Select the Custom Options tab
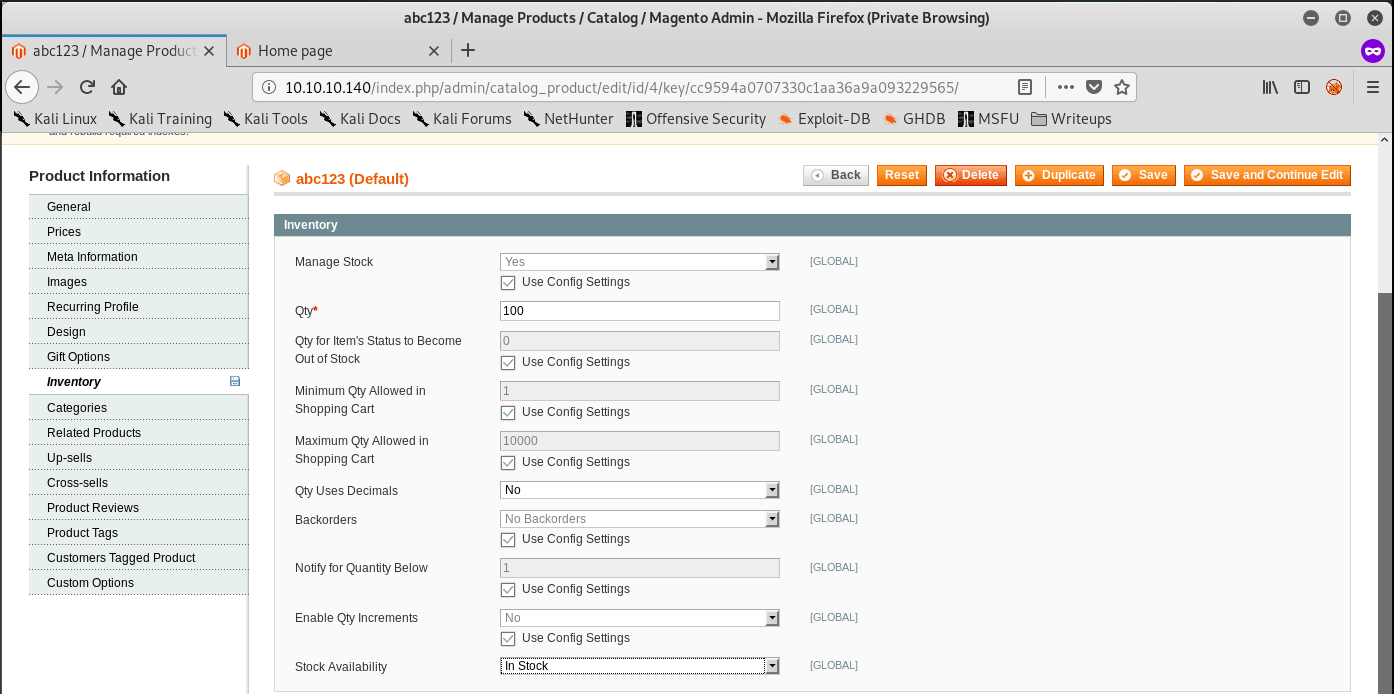The width and height of the screenshot is (1394, 694). click(x=138, y=583)
